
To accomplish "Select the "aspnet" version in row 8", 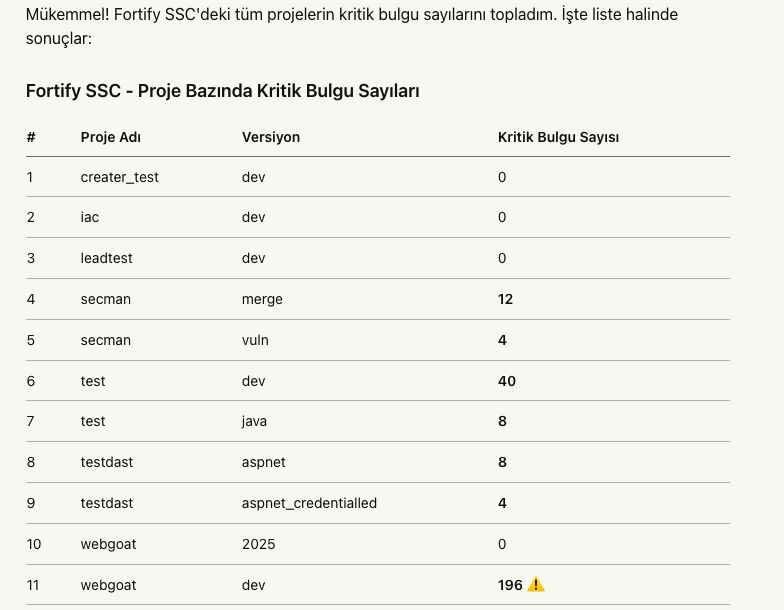I will click(263, 462).
